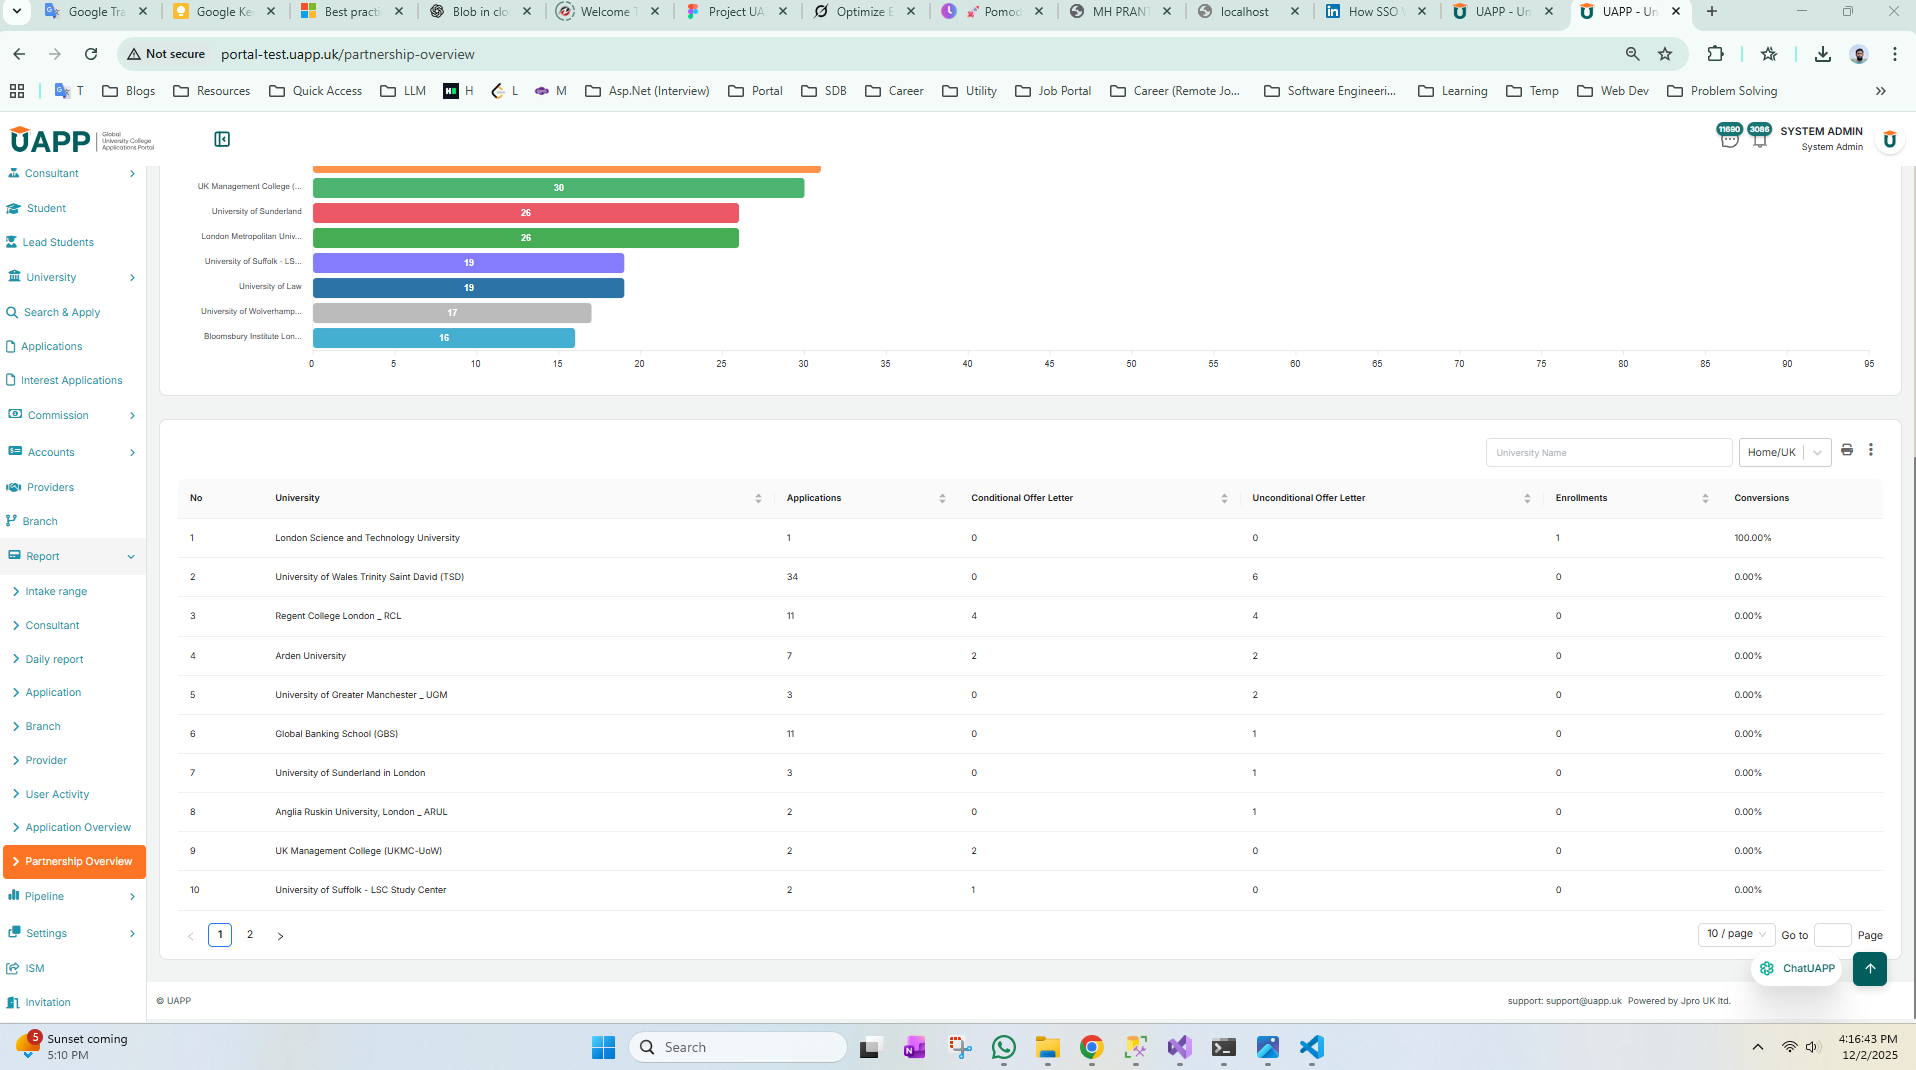Print the partnership table
Screen dimensions: 1916x1070
point(1847,450)
